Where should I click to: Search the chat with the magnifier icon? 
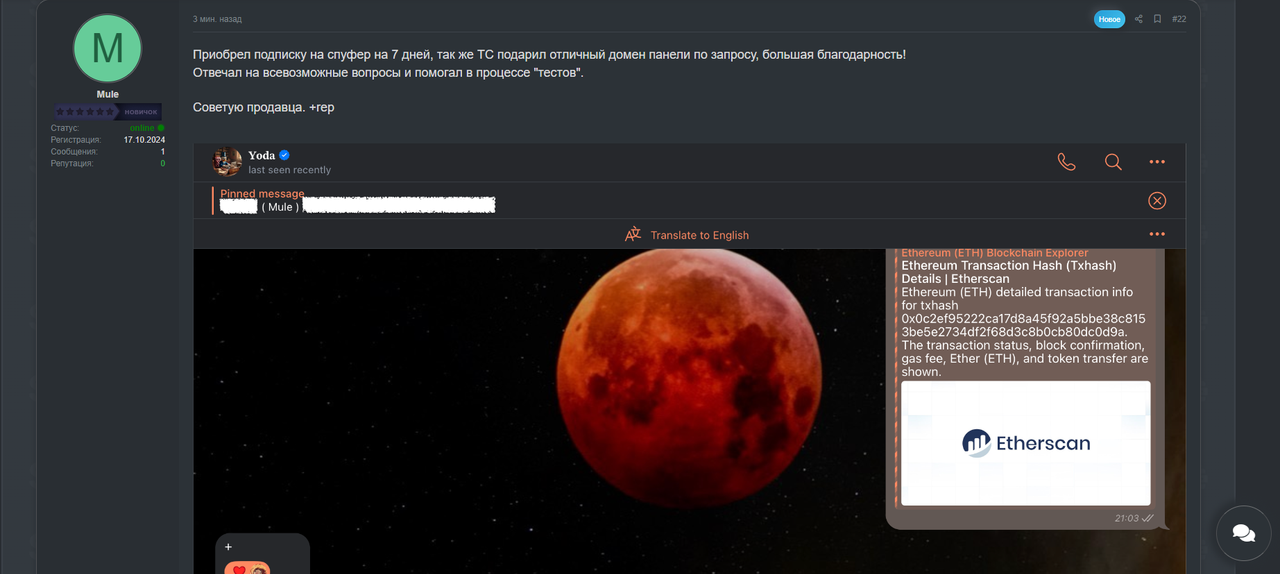(x=1113, y=162)
